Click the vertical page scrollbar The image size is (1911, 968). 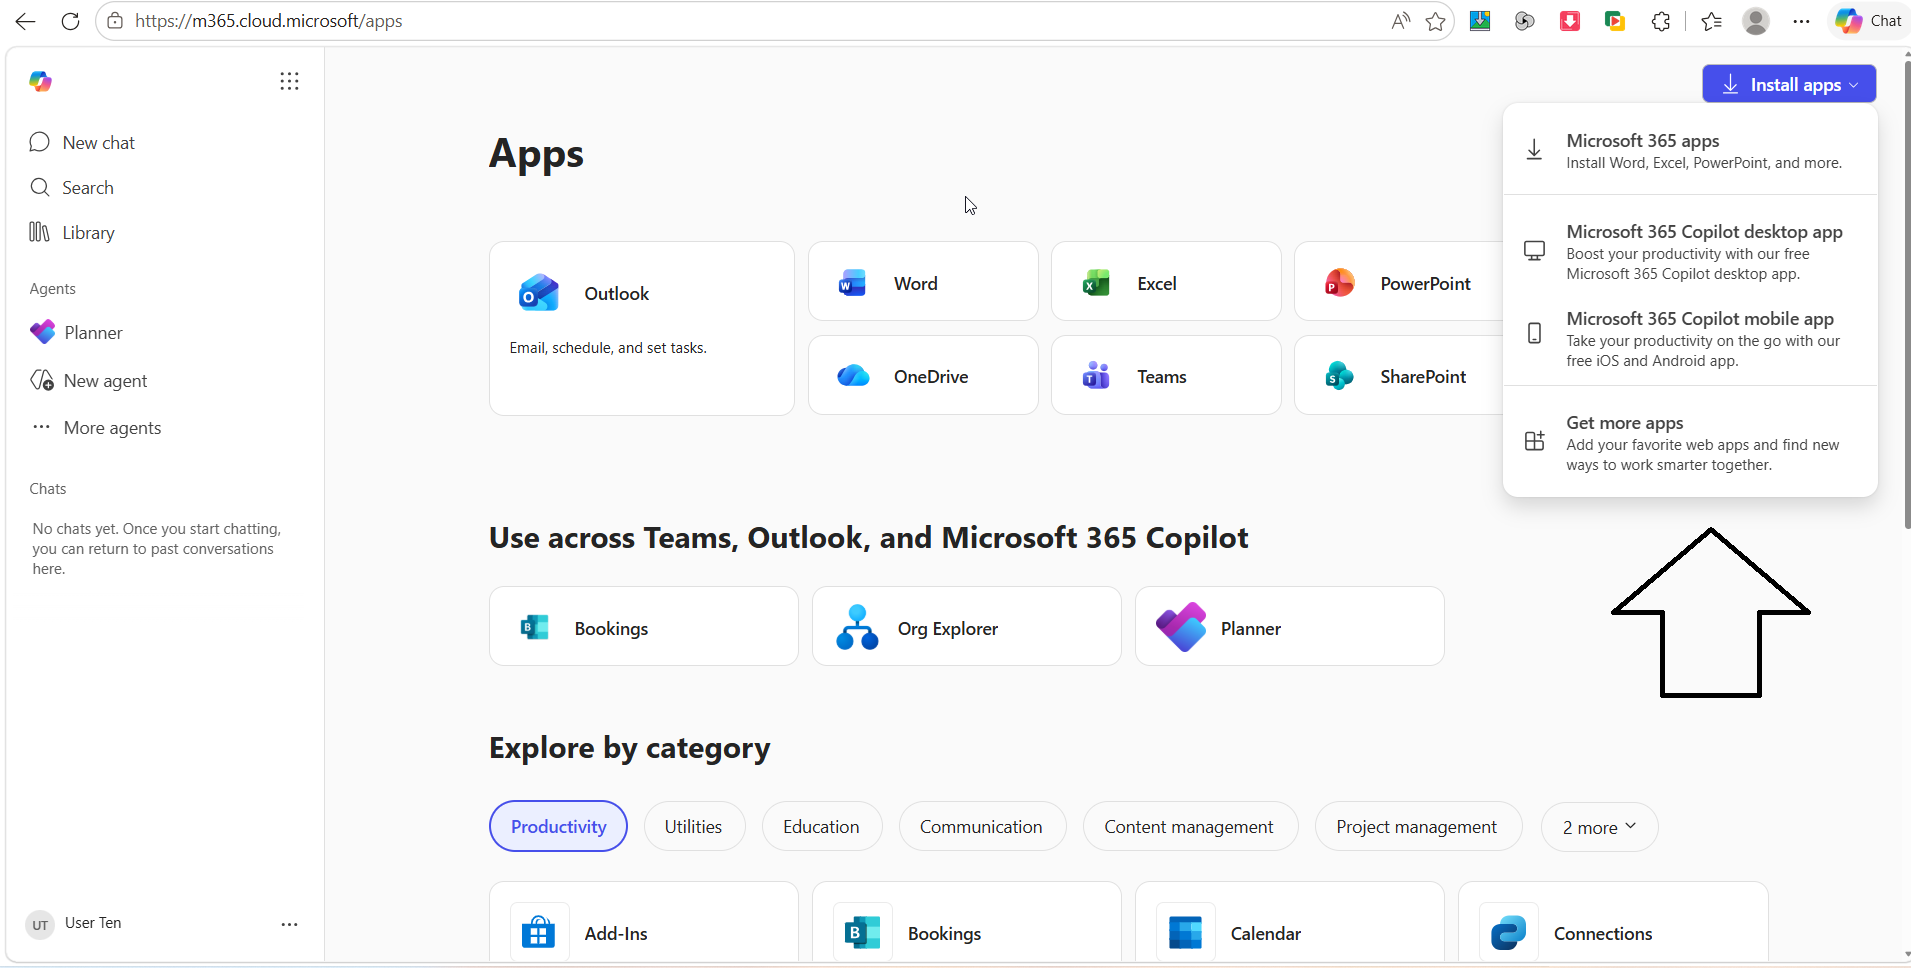coord(1906,295)
